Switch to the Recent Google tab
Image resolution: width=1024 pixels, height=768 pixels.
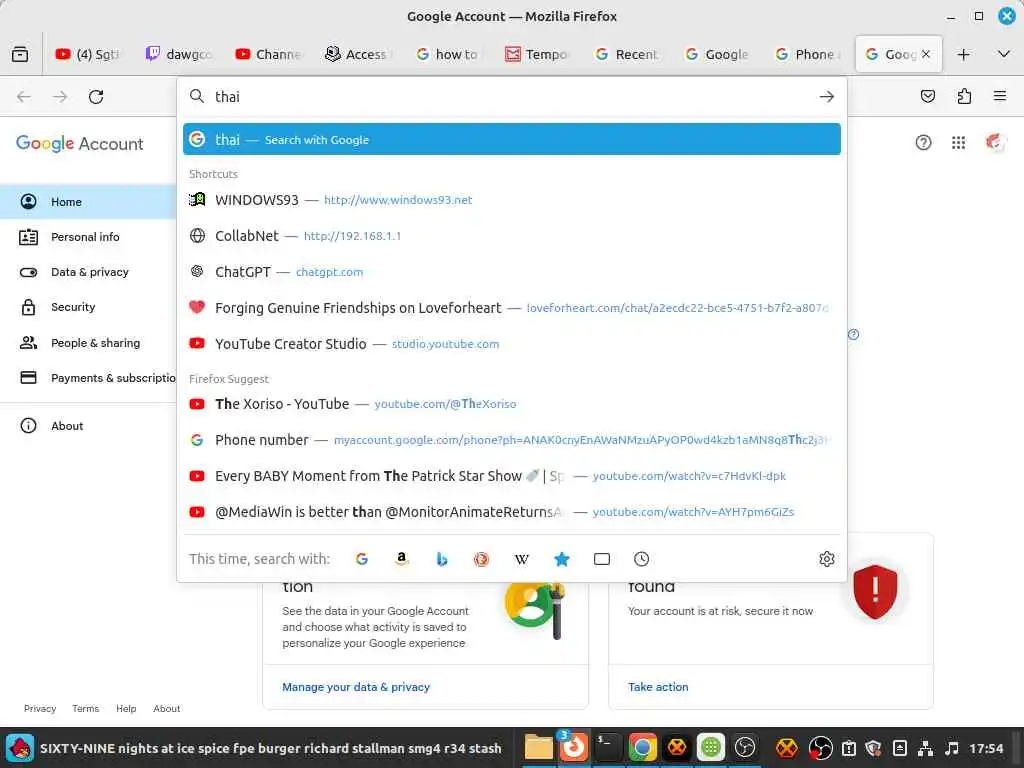(x=629, y=54)
